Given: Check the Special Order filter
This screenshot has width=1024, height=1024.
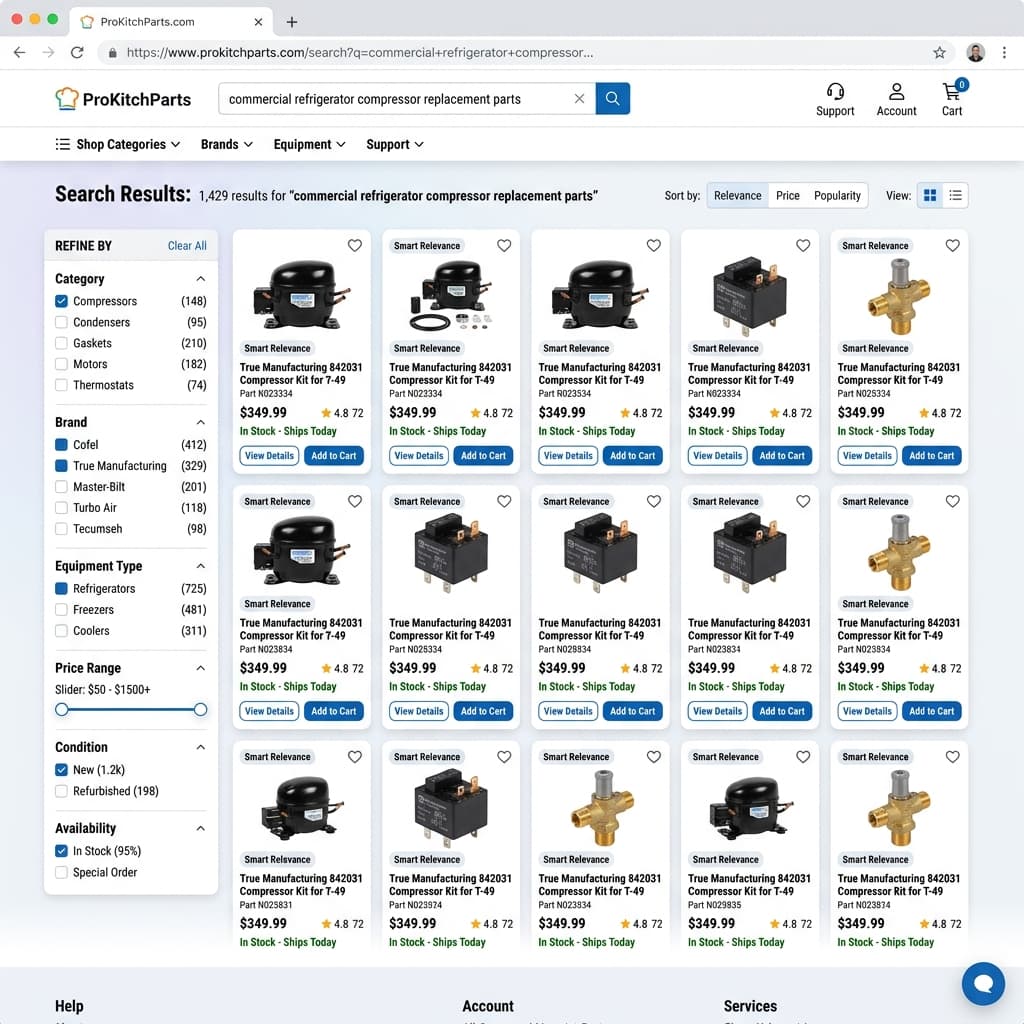Looking at the screenshot, I should point(61,872).
